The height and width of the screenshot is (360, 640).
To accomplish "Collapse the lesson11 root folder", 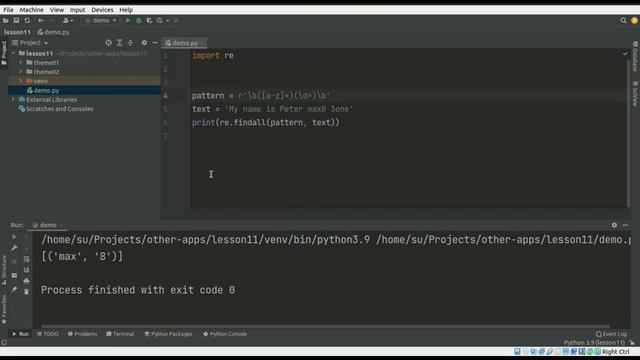I will point(13,53).
